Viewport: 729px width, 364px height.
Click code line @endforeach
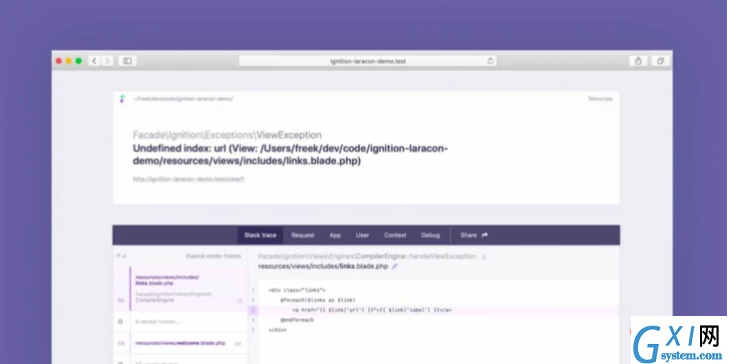[297, 320]
